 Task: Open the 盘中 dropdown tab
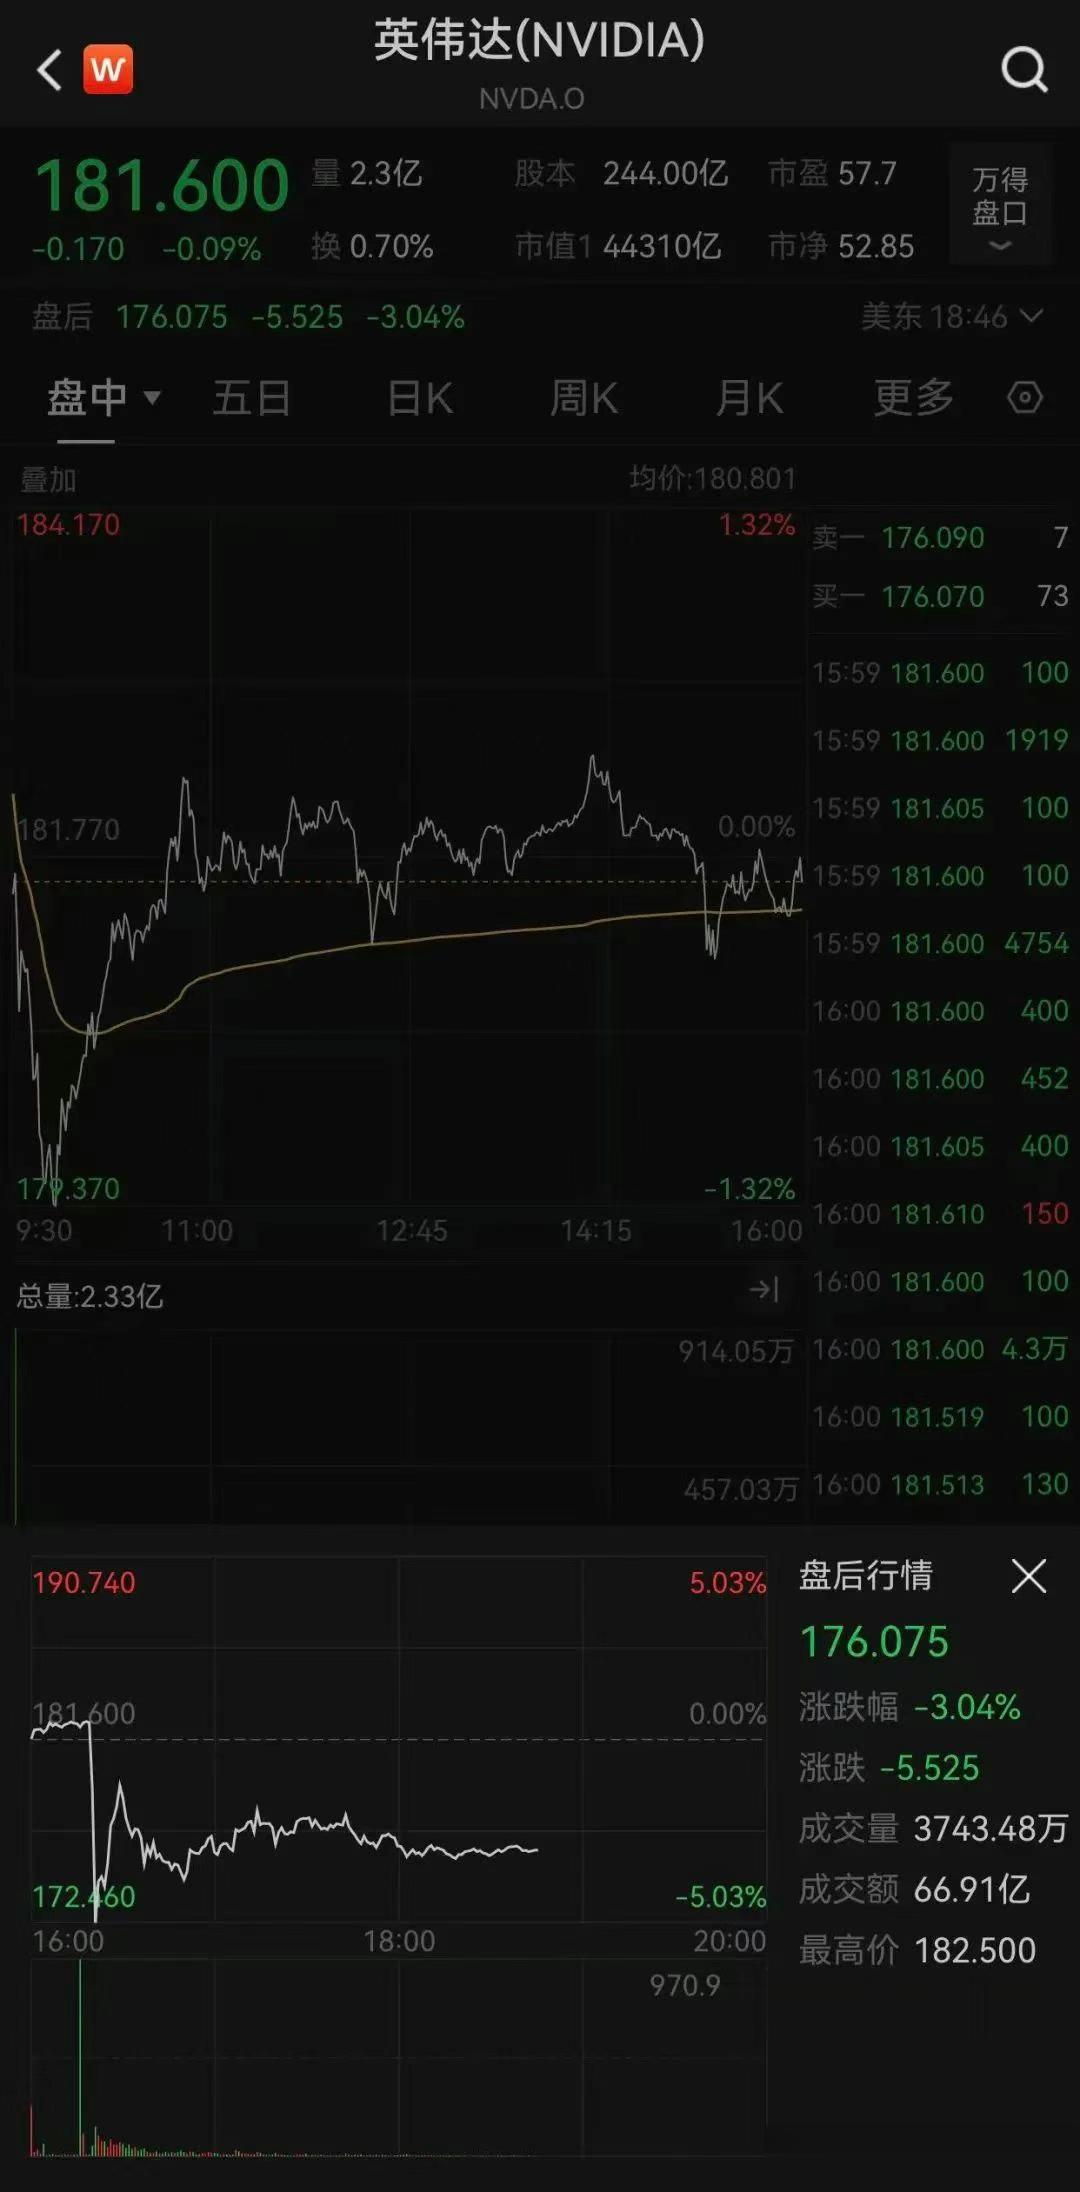pyautogui.click(x=103, y=398)
